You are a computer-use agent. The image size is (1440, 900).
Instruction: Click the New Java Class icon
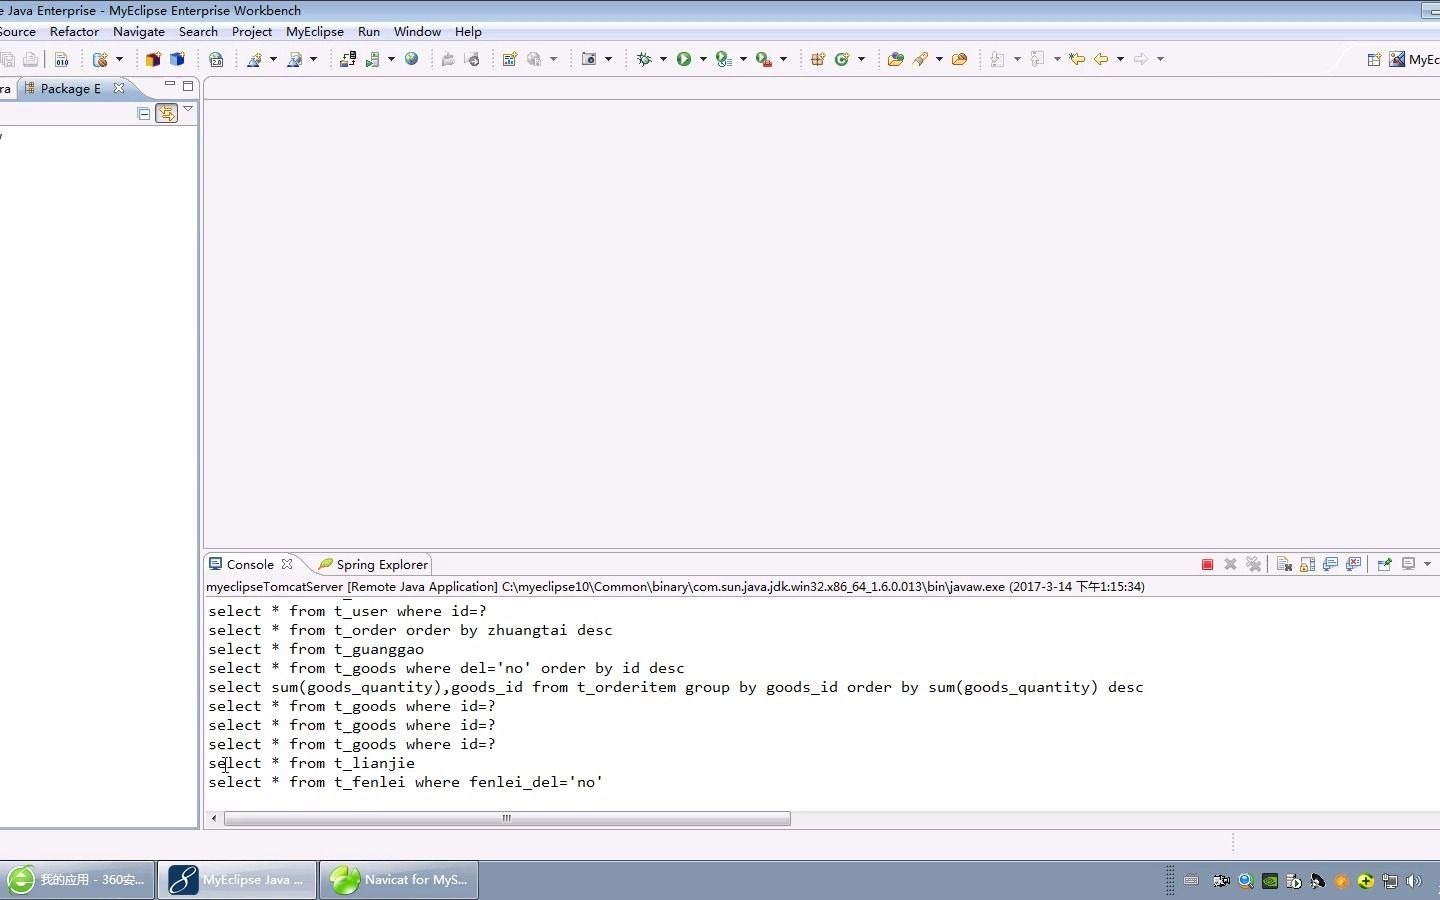[x=842, y=59]
